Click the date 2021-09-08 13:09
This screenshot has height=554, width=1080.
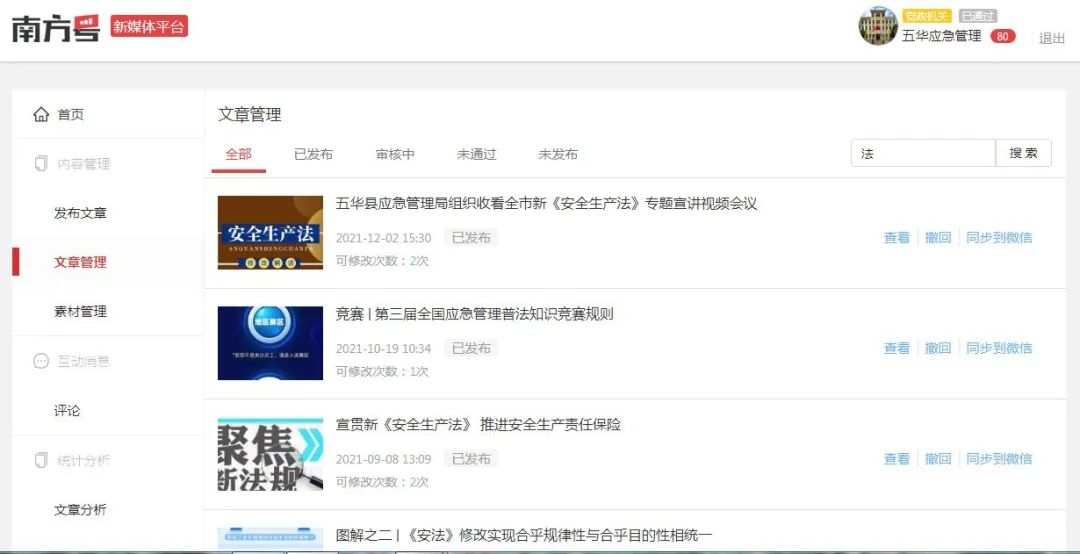click(383, 460)
